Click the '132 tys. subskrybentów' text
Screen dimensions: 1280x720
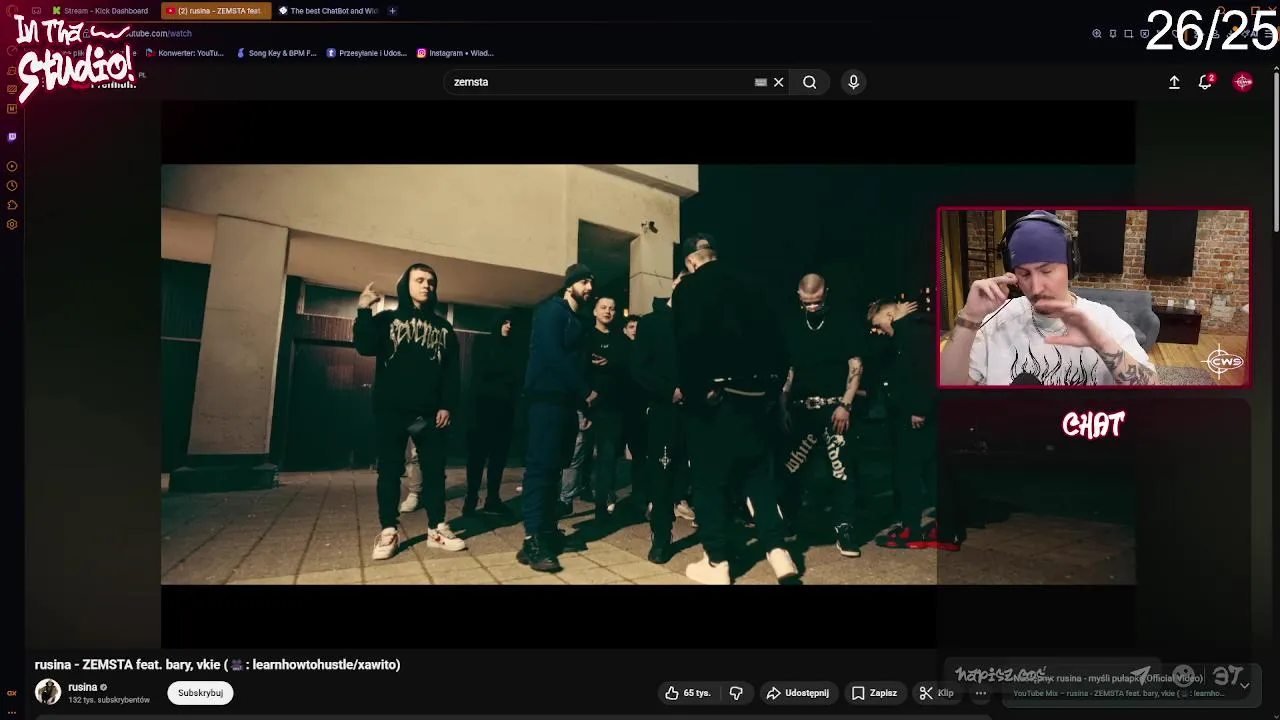coord(109,700)
